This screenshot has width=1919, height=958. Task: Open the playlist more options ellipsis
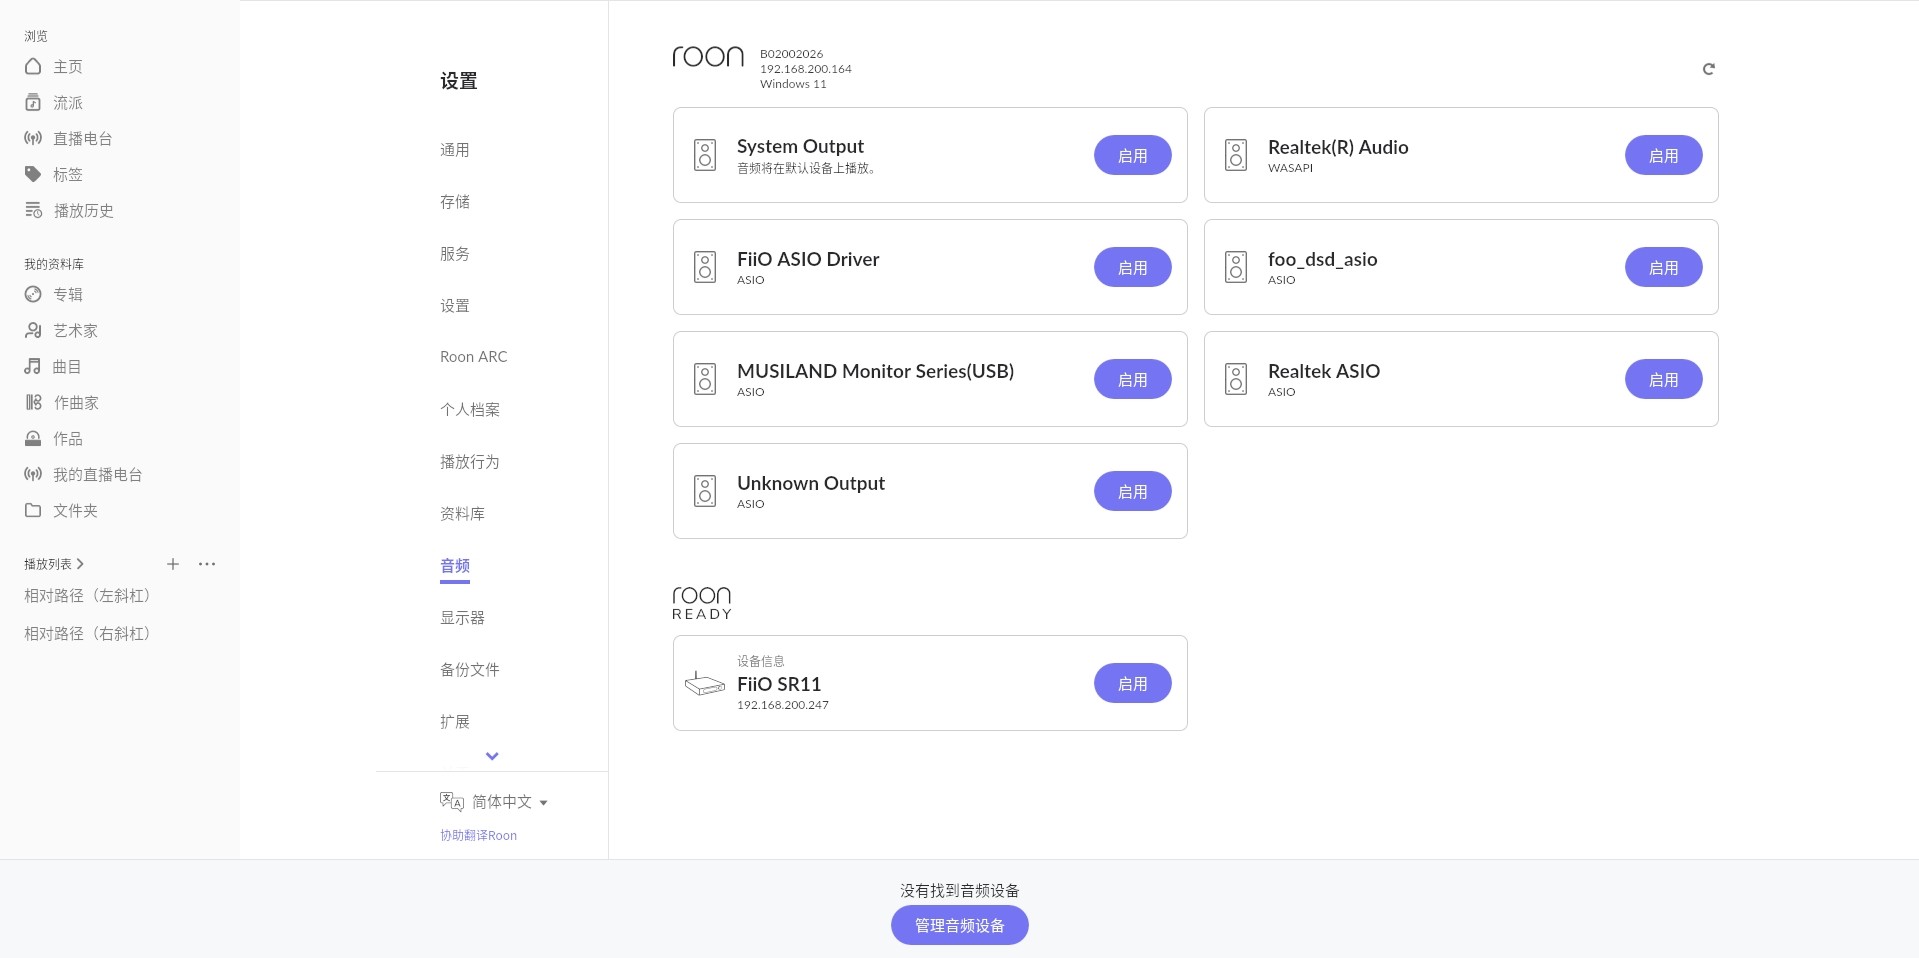(x=207, y=564)
